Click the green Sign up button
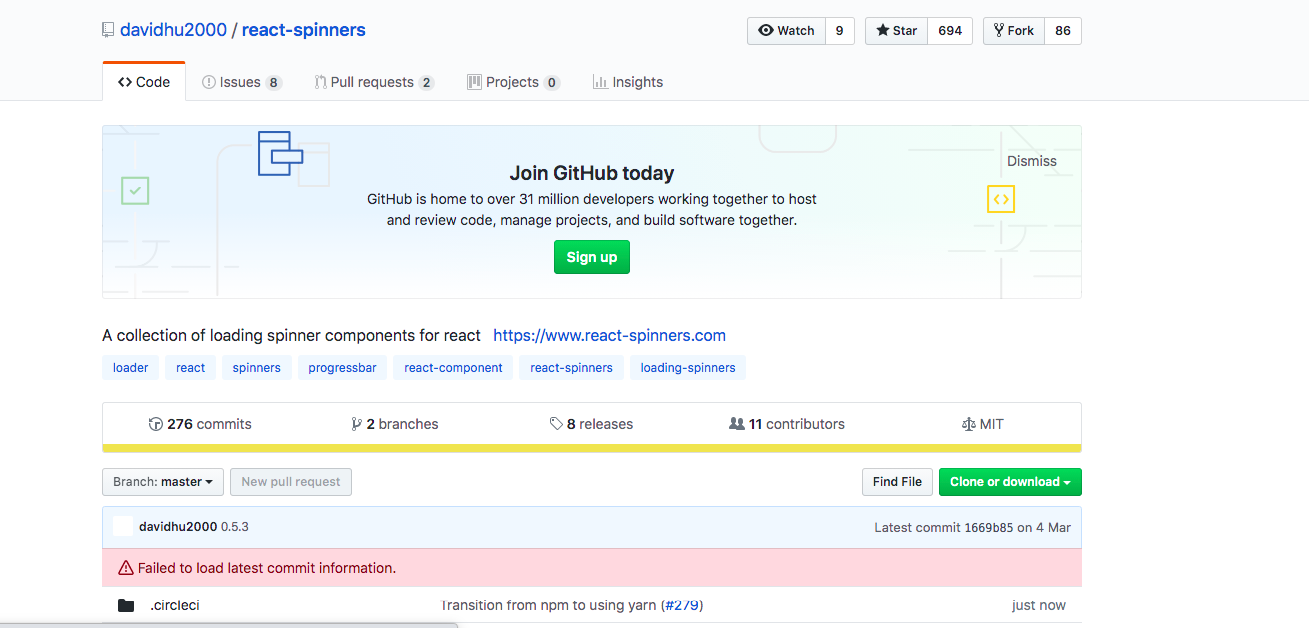1309x628 pixels. point(592,257)
